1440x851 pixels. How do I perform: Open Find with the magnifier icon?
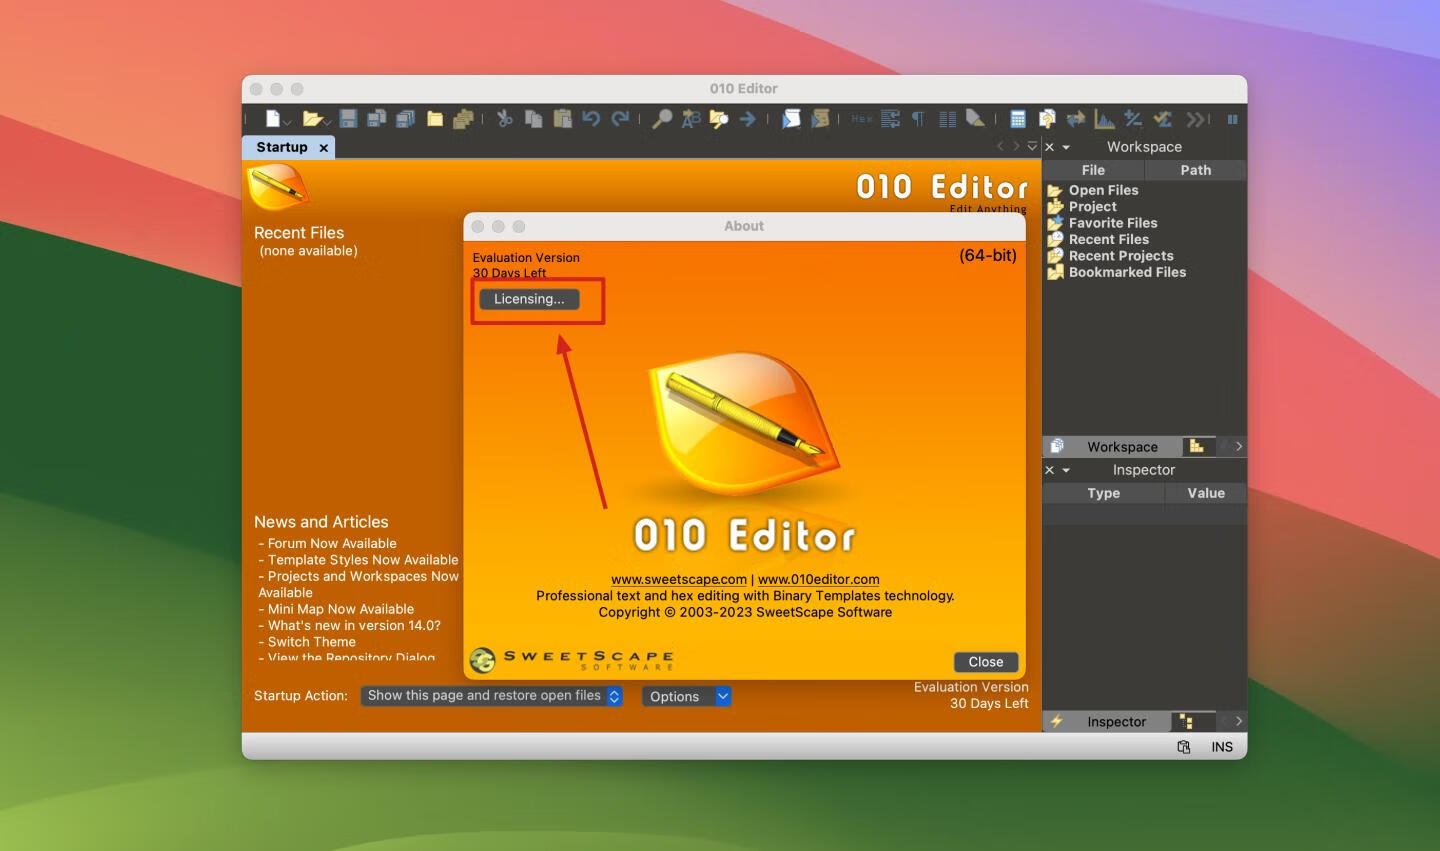(x=661, y=119)
